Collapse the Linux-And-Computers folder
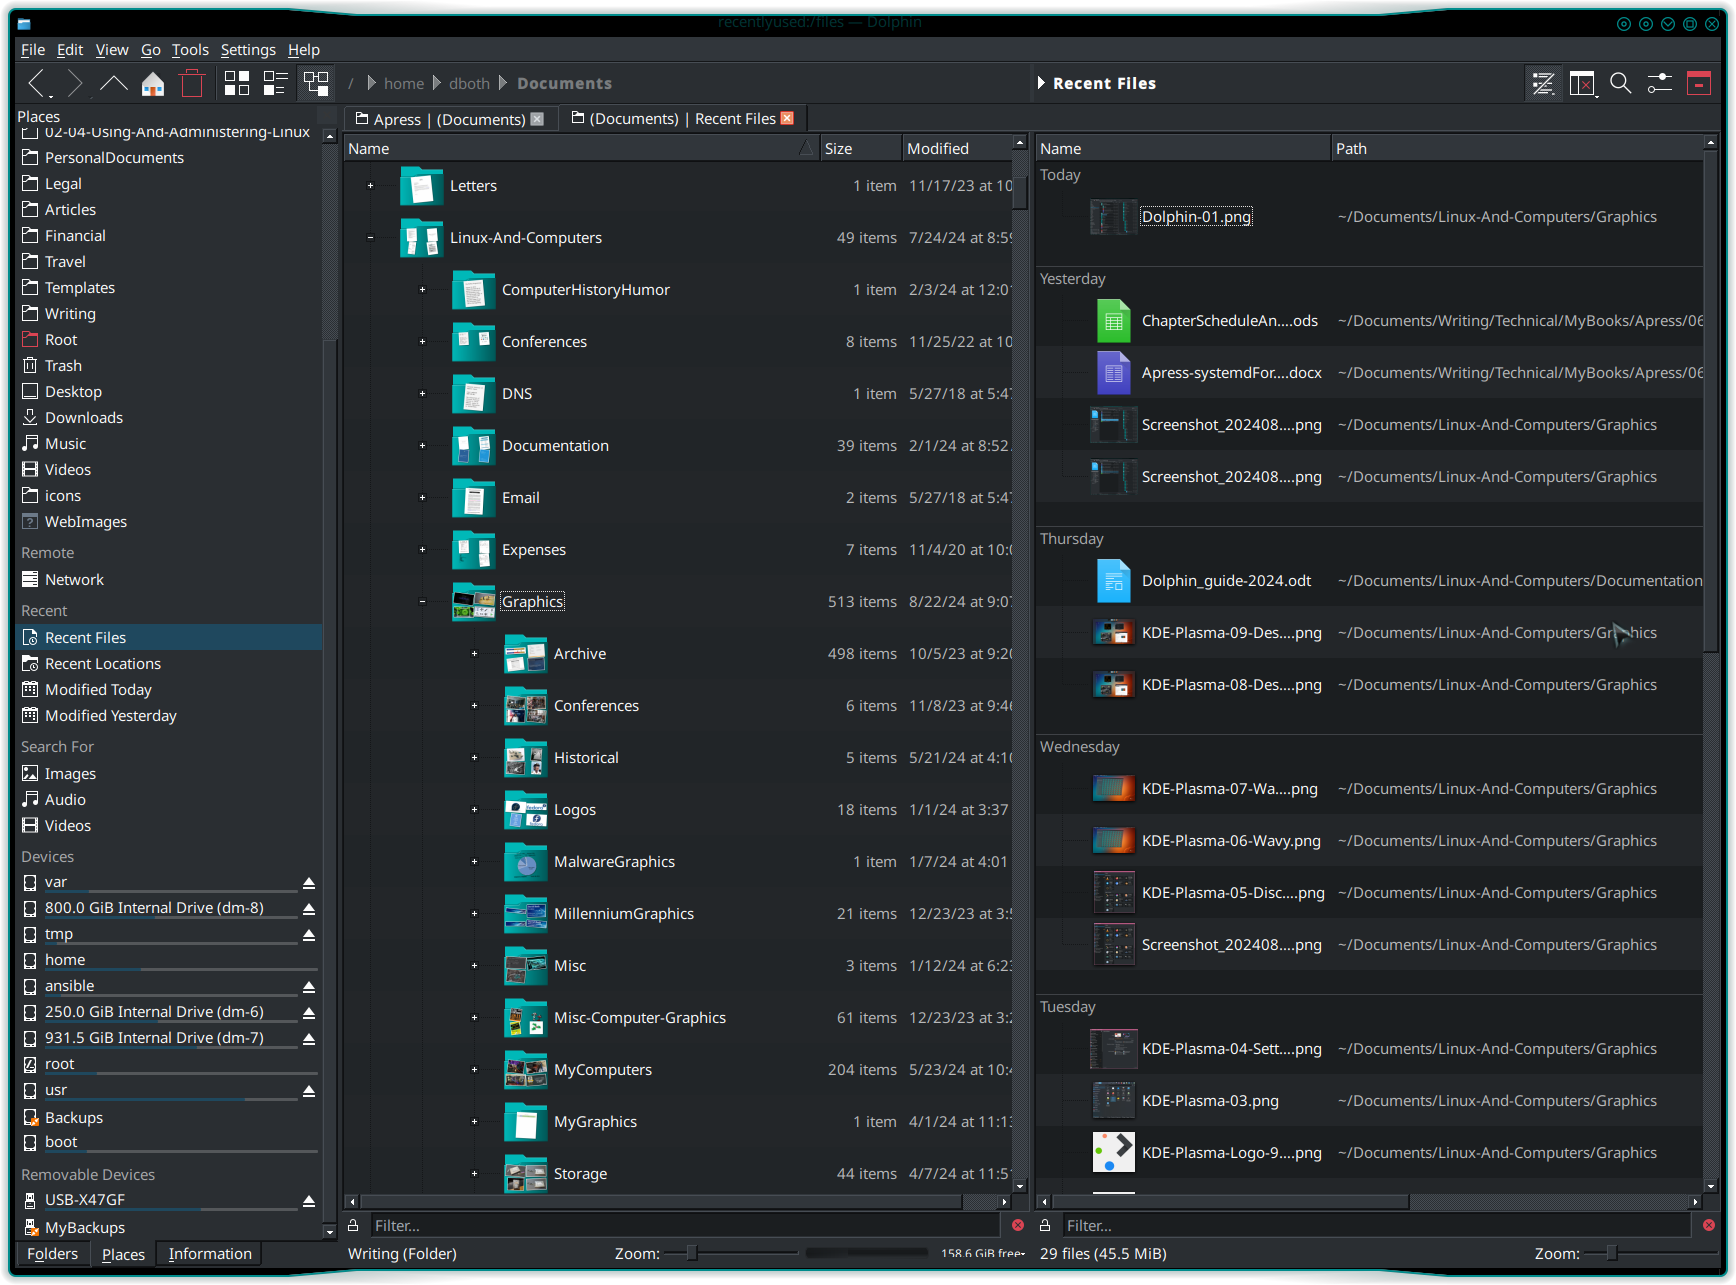1736x1285 pixels. 370,238
